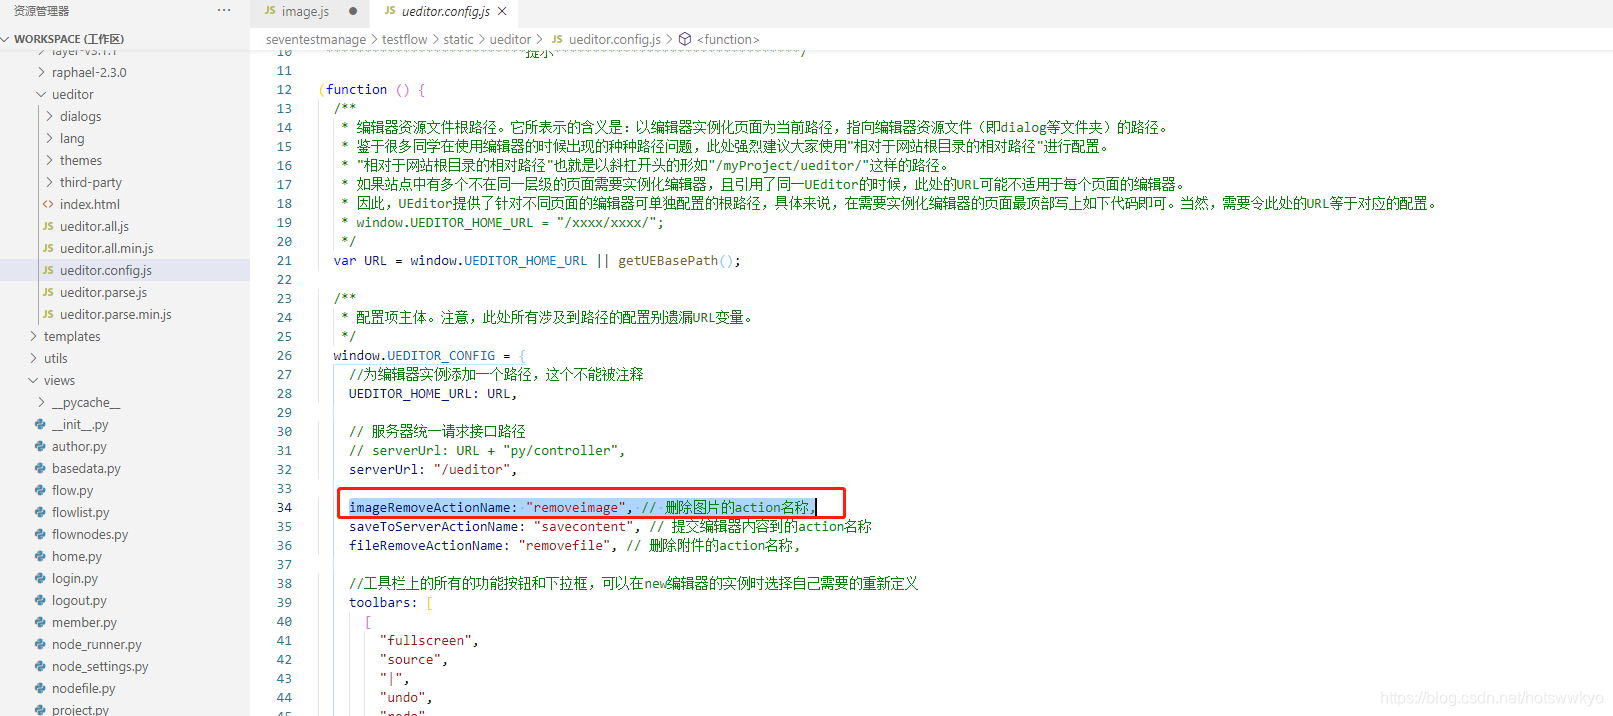
Task: Click line number 34 in the gutter
Action: (285, 507)
